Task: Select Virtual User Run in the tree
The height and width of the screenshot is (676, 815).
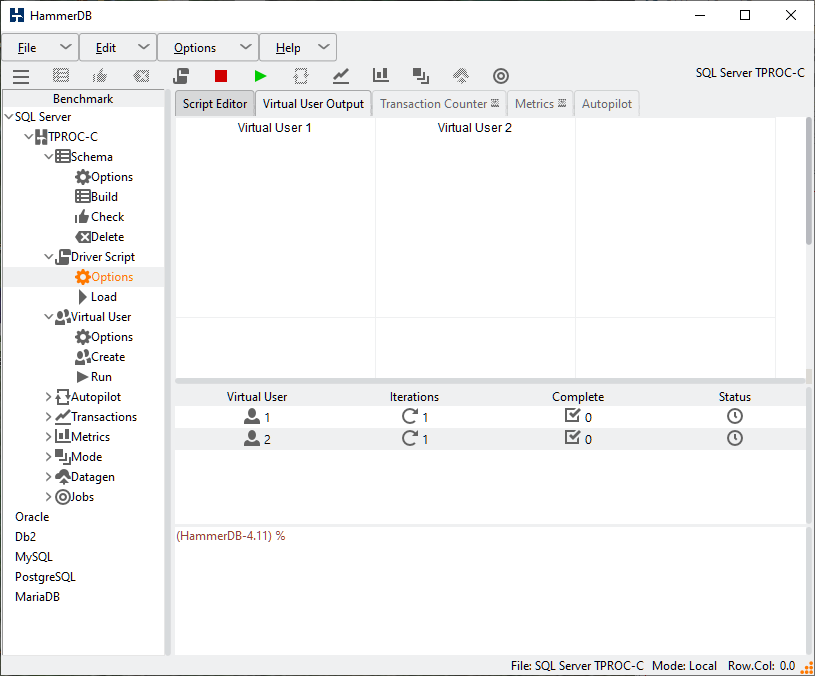Action: [94, 377]
